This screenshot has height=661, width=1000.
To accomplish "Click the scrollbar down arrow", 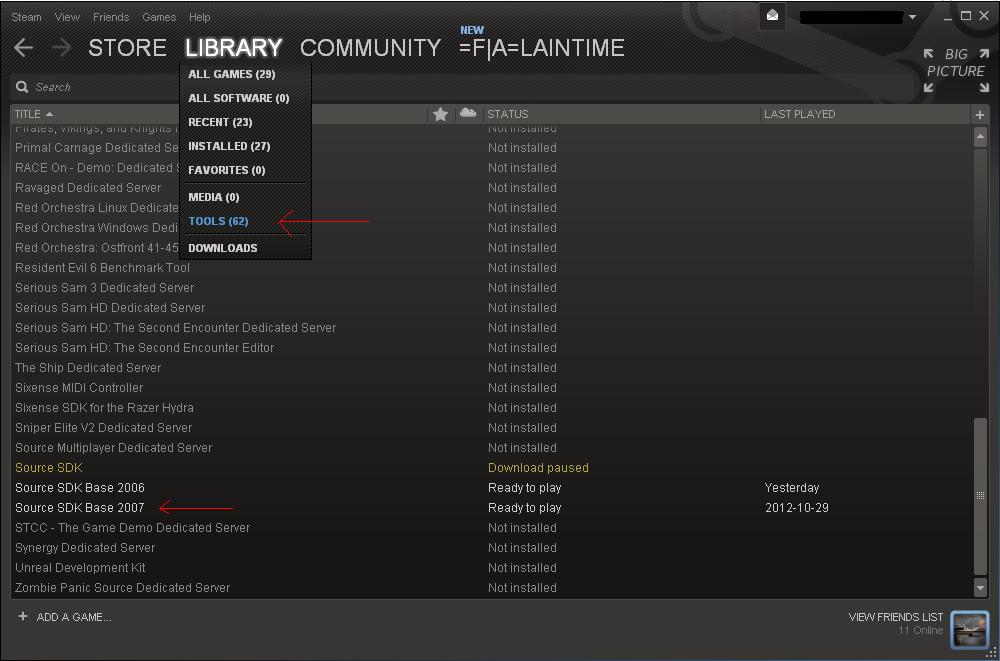I will tap(981, 587).
